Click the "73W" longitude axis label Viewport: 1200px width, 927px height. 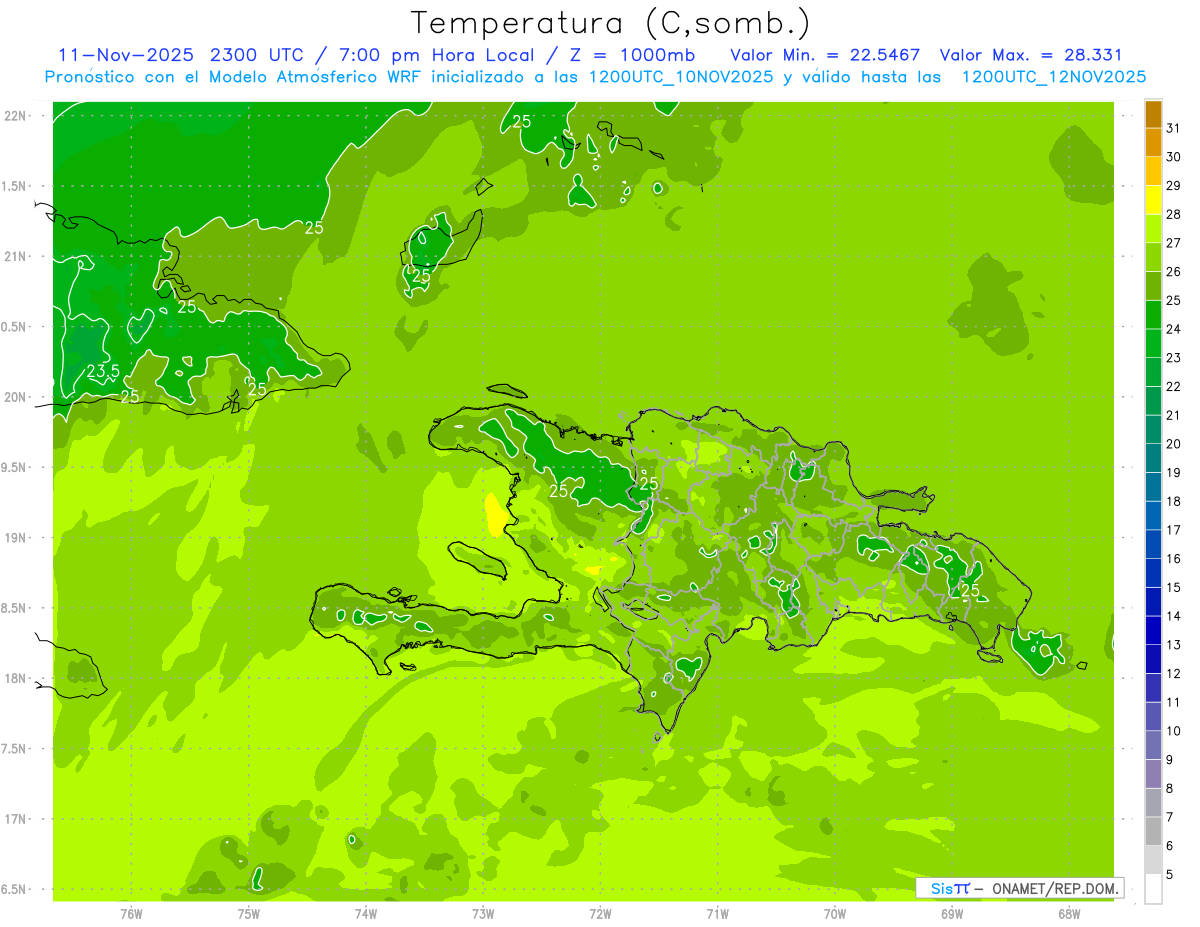[x=483, y=913]
